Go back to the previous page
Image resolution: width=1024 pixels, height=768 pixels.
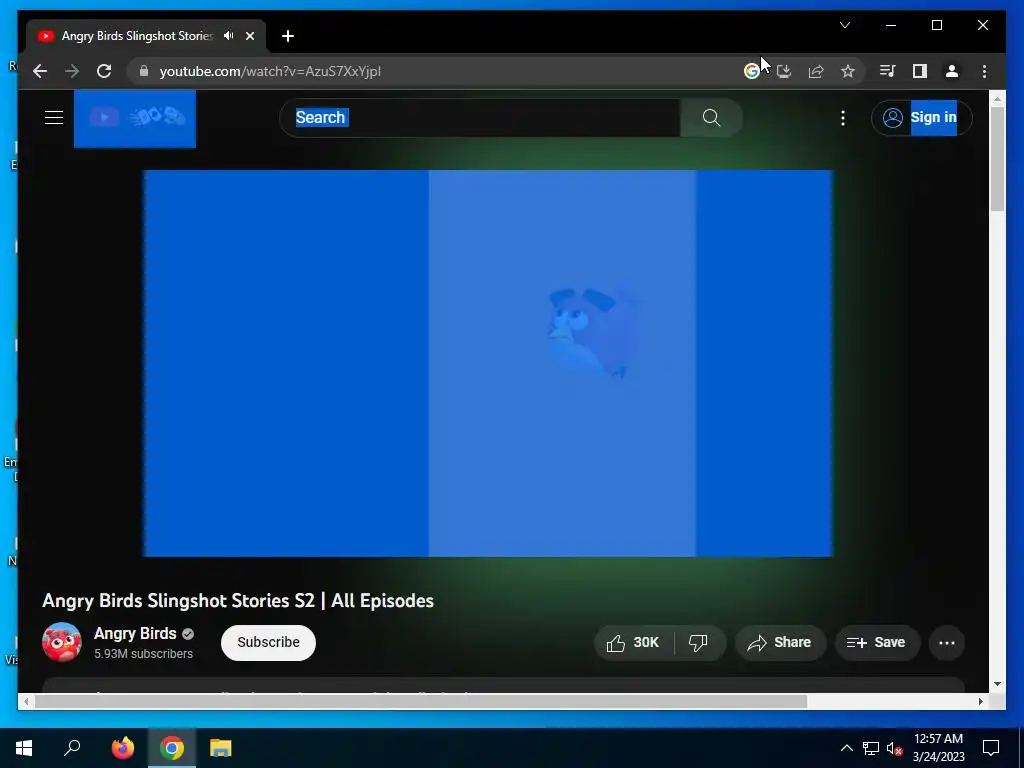40,71
